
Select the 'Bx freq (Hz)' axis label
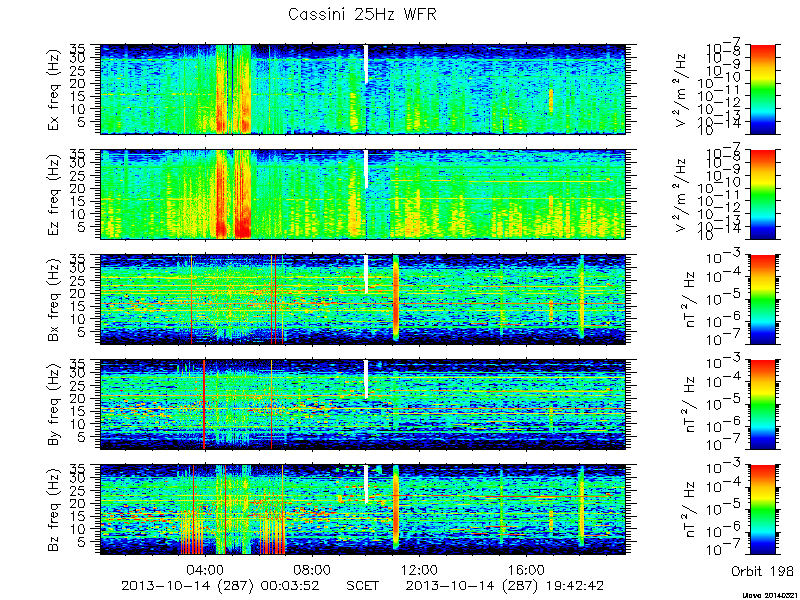point(54,300)
